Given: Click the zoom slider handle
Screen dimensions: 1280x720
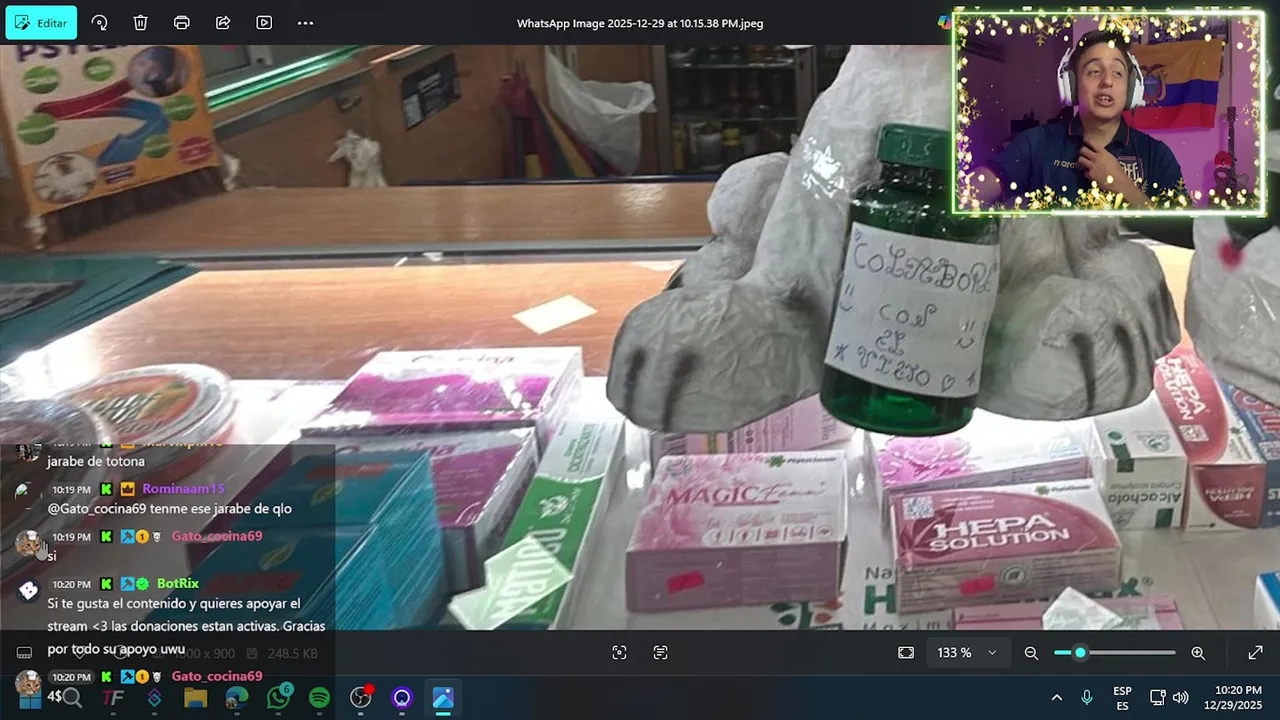Looking at the screenshot, I should tap(1080, 653).
